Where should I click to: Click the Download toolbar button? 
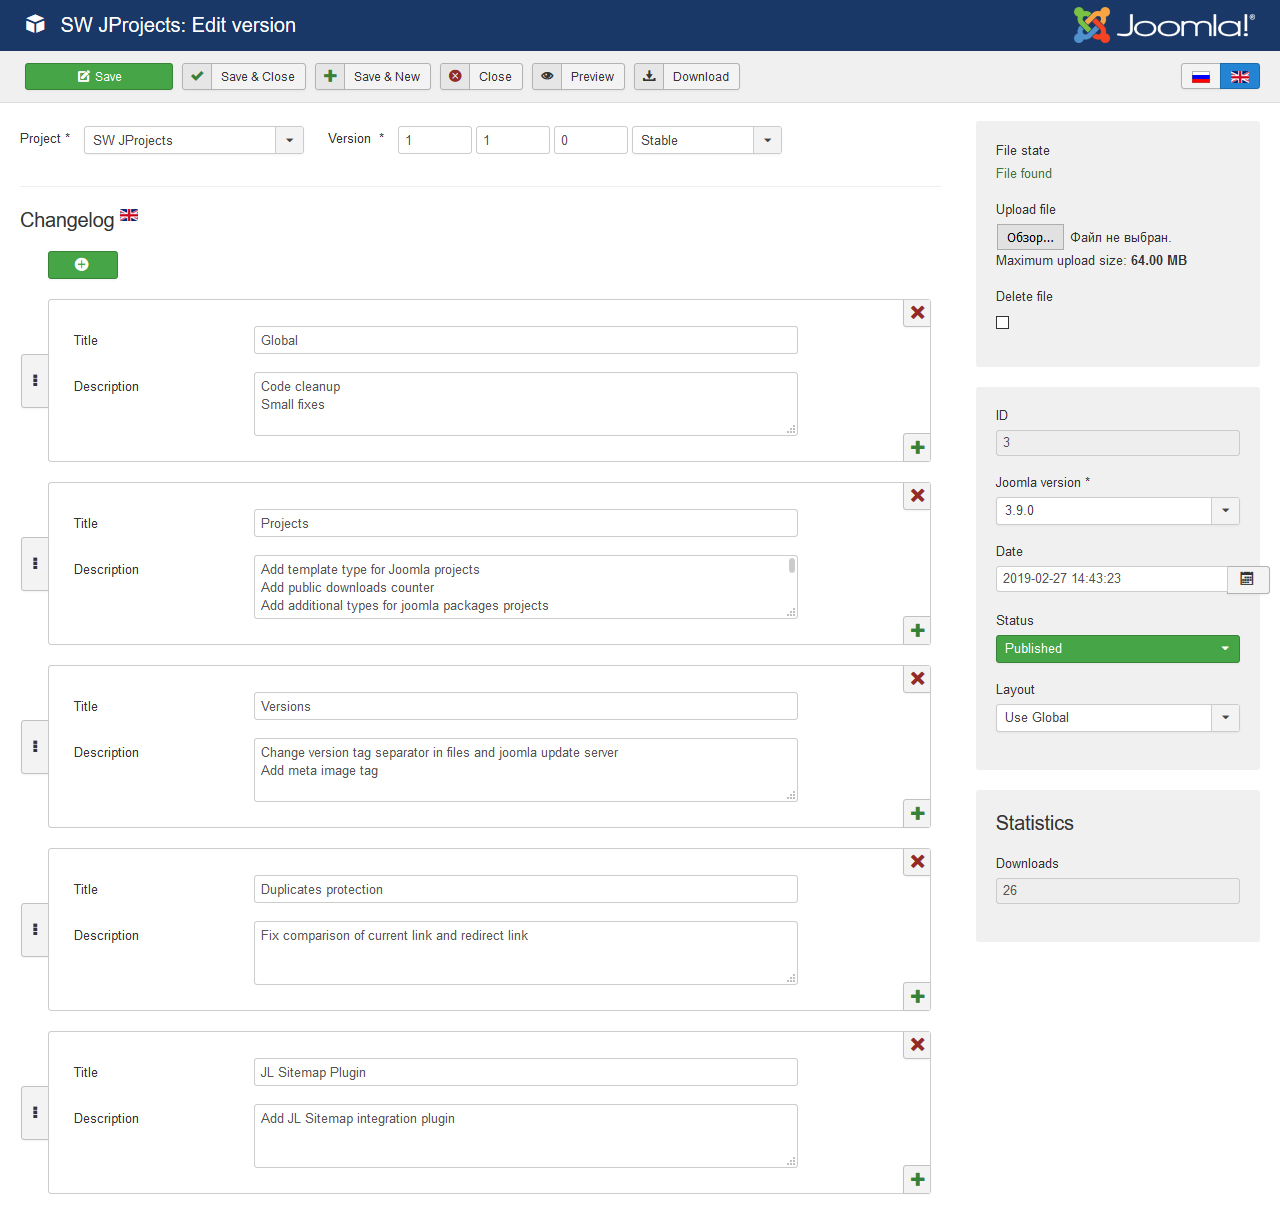(687, 77)
